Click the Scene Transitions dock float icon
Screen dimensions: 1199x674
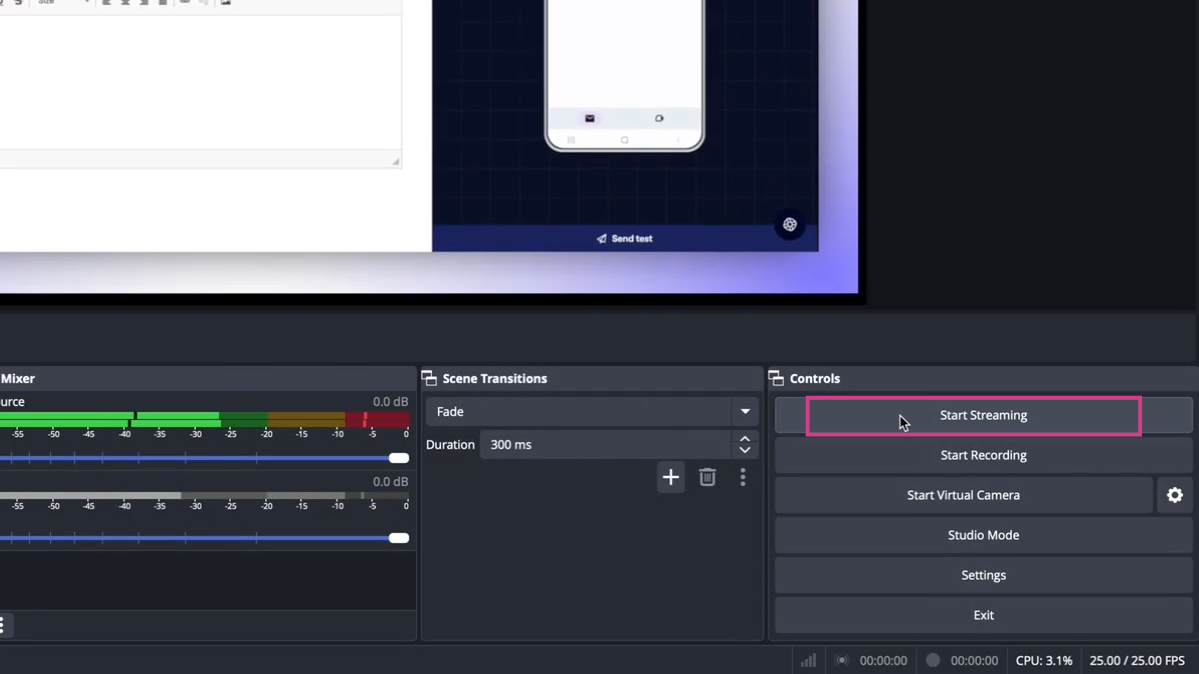429,379
